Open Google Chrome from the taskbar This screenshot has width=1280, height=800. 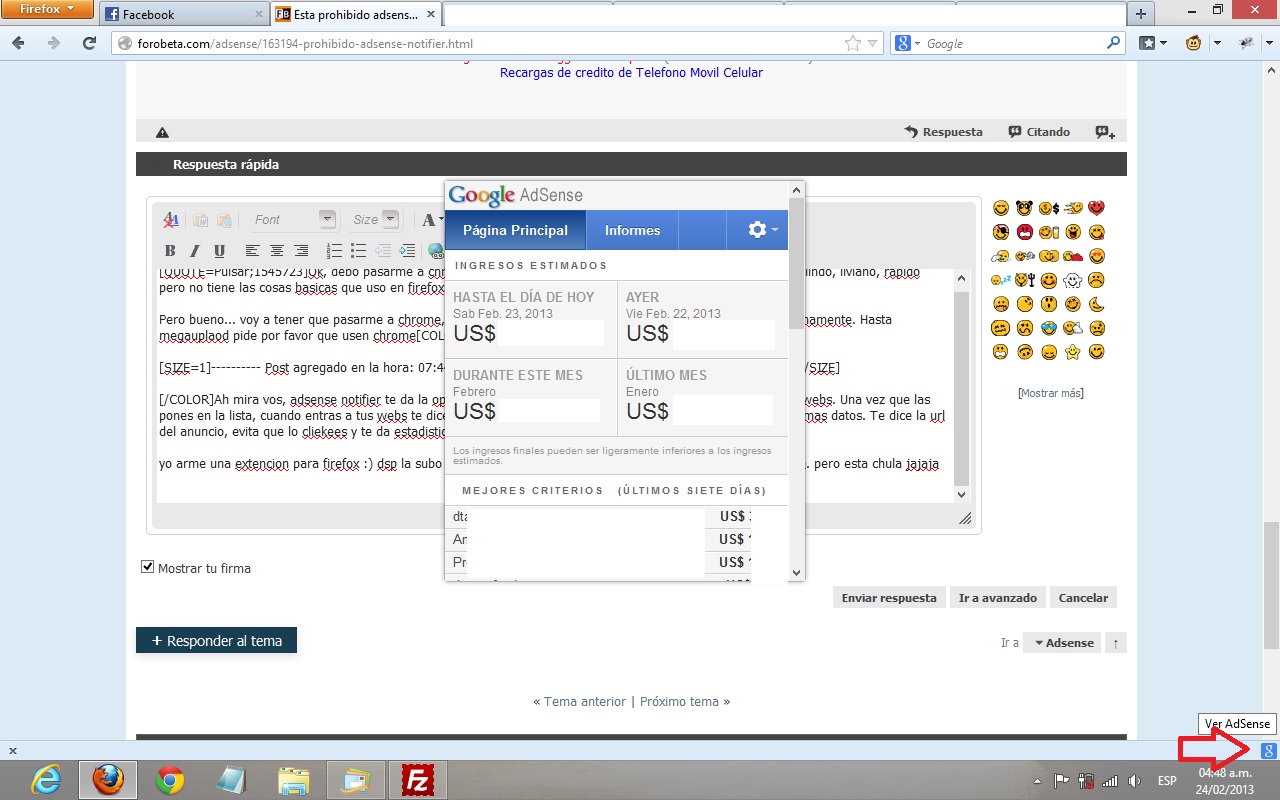(170, 780)
